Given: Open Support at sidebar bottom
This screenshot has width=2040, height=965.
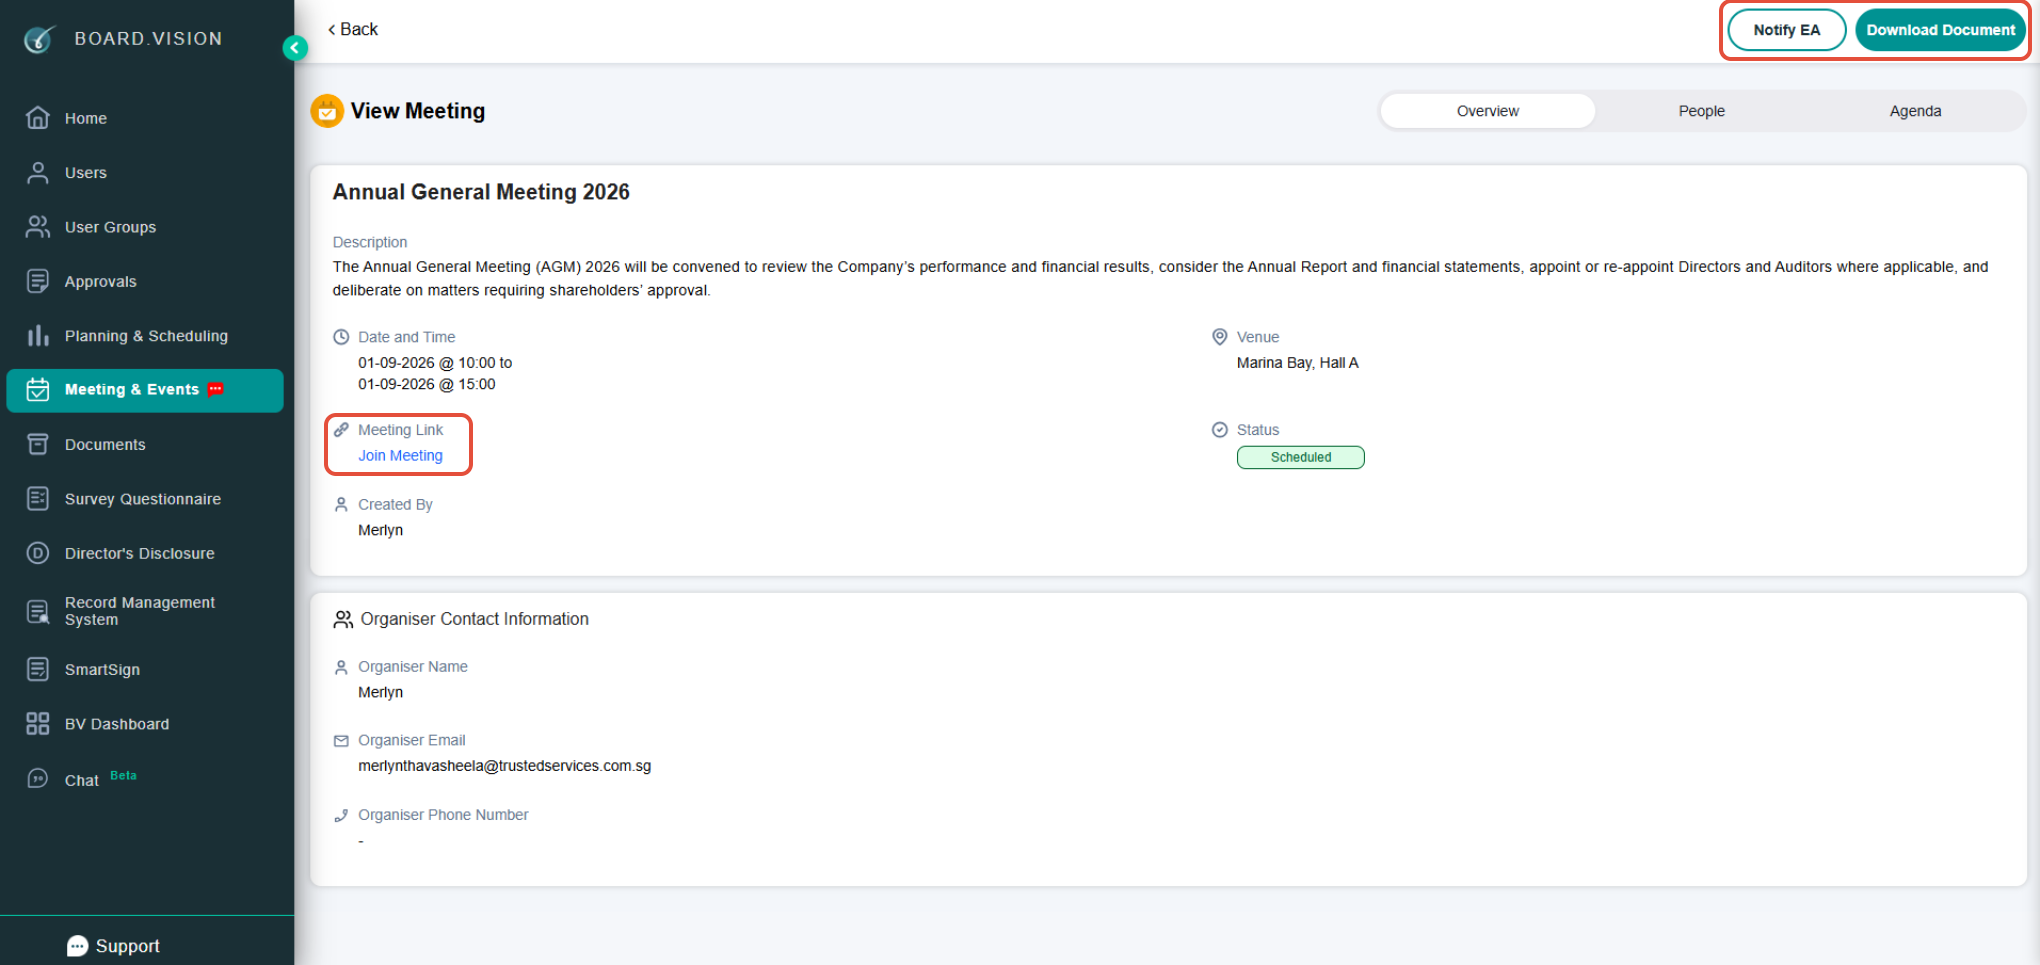Looking at the screenshot, I should (113, 946).
